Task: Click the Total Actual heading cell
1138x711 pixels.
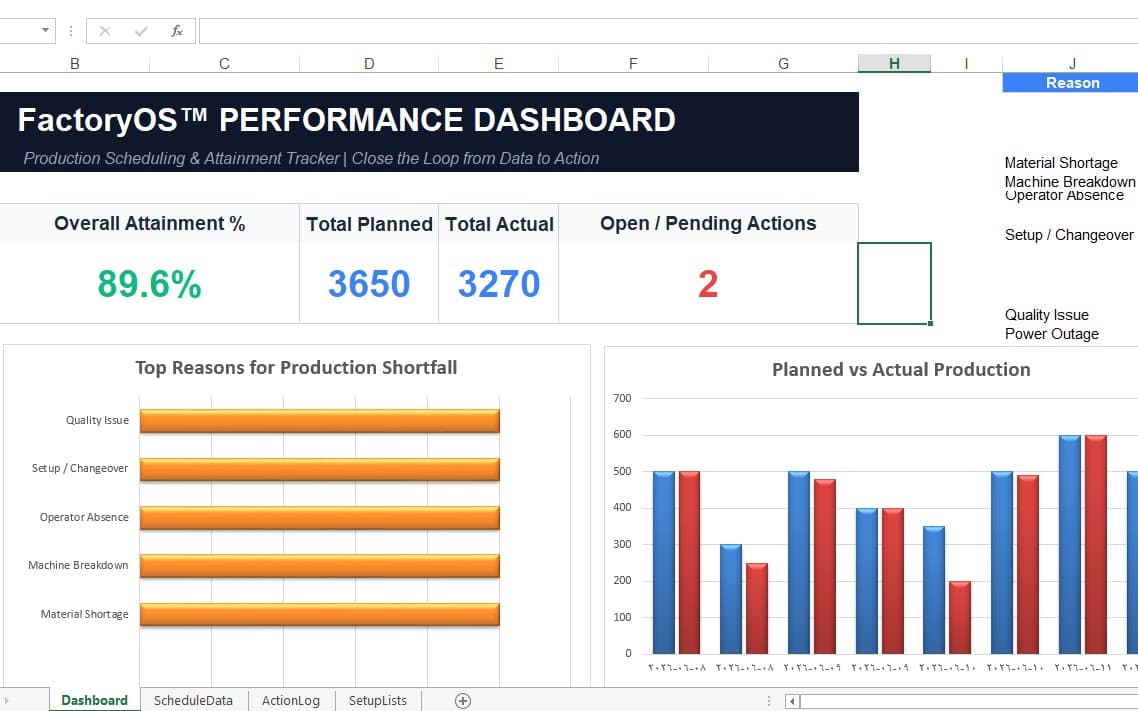Action: coord(499,224)
